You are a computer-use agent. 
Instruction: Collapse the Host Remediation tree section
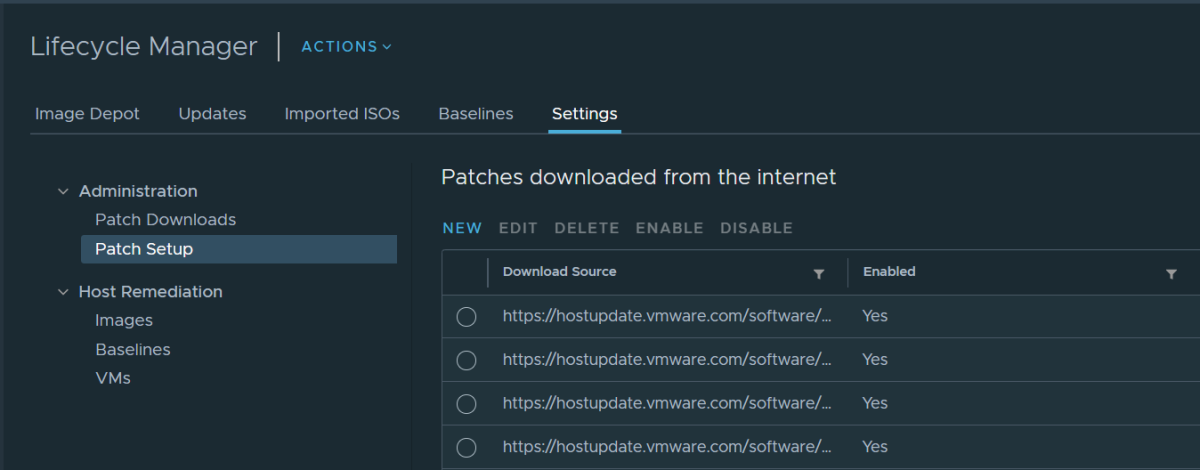[x=63, y=292]
